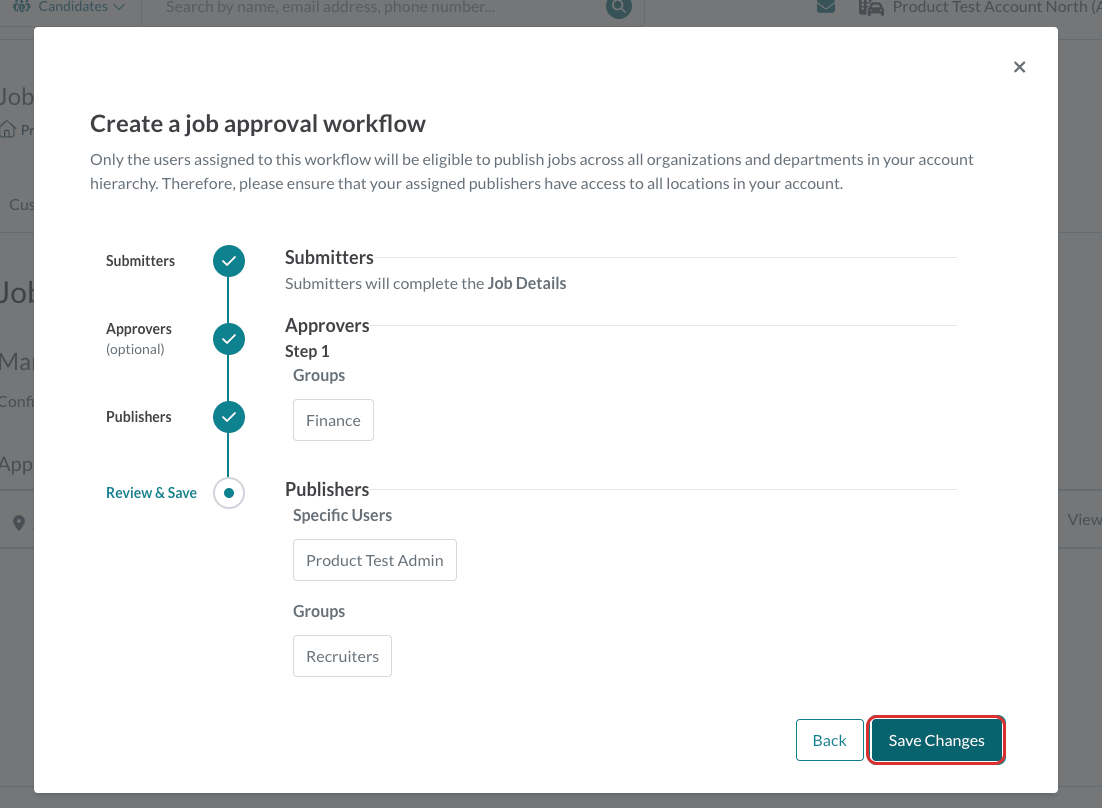Click the 'Create a job approval workflow' heading
This screenshot has height=808, width=1102.
258,124
